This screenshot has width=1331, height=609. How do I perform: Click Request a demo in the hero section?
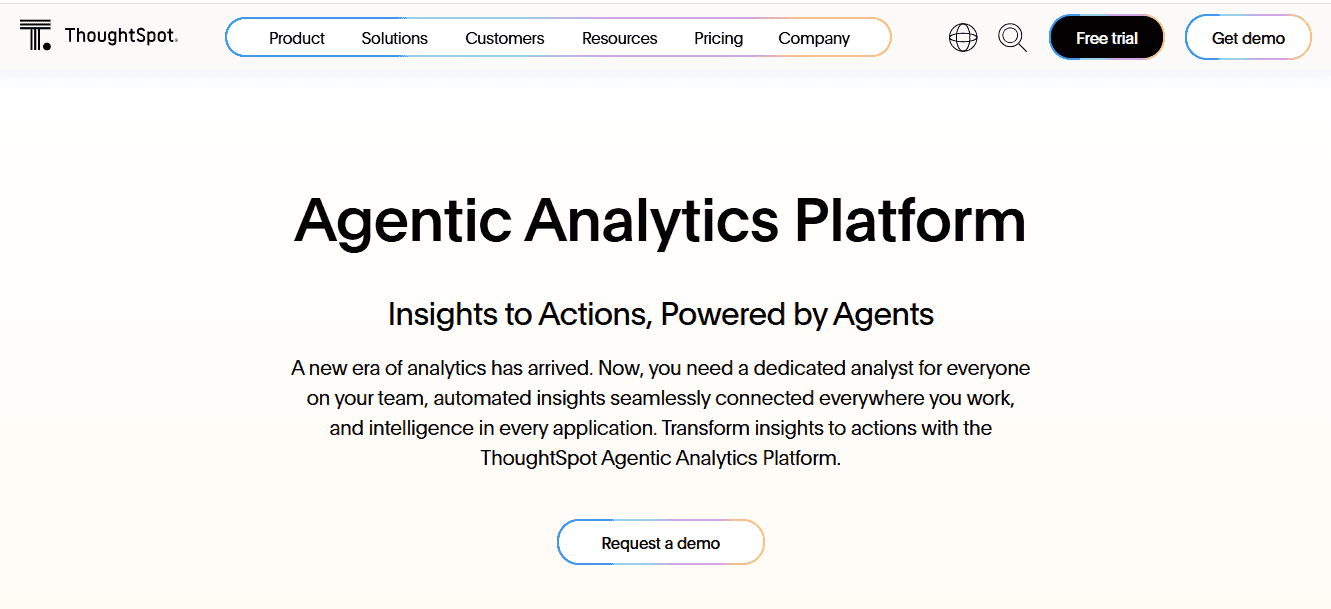[660, 542]
